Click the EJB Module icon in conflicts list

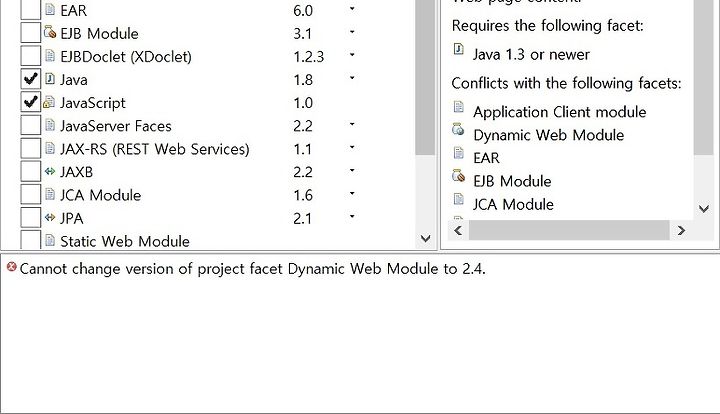pyautogui.click(x=458, y=175)
